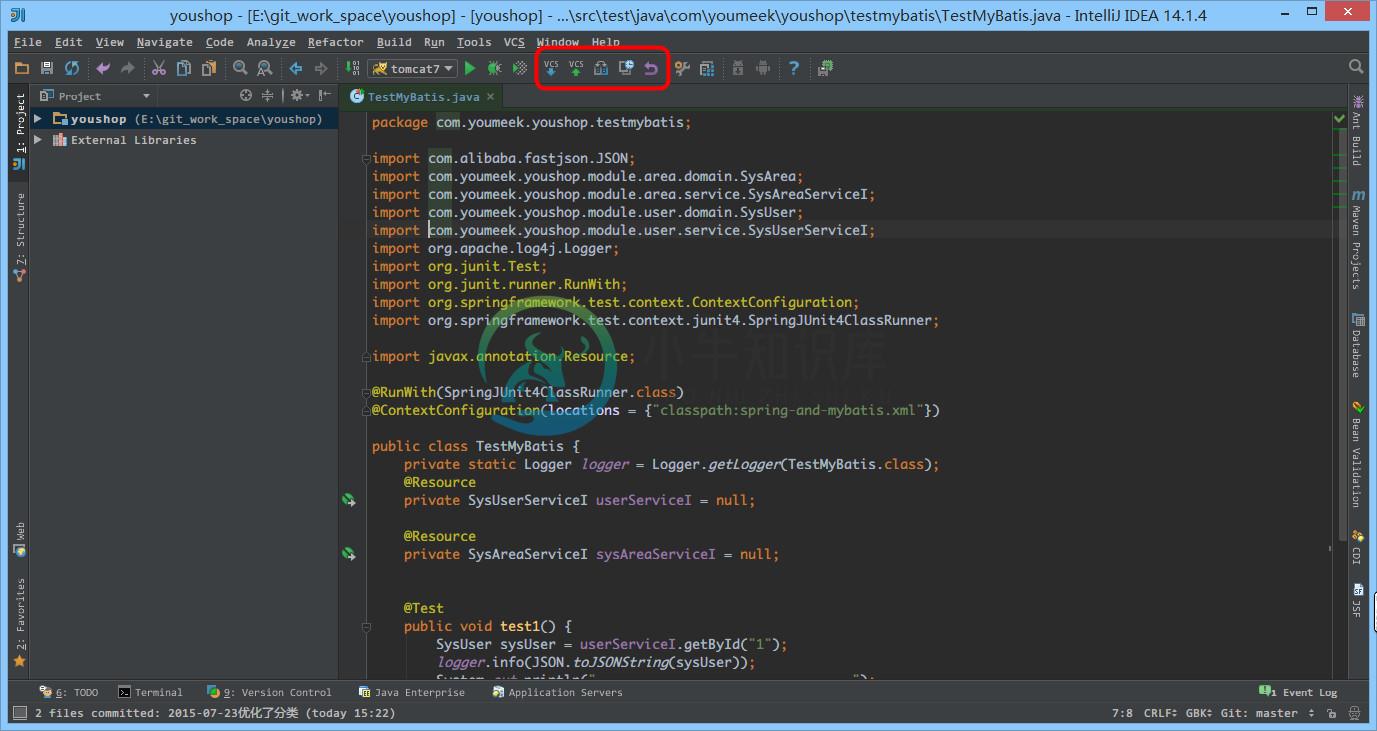Click the Compare with Same Repository Version icon
This screenshot has width=1377, height=731.
601,68
